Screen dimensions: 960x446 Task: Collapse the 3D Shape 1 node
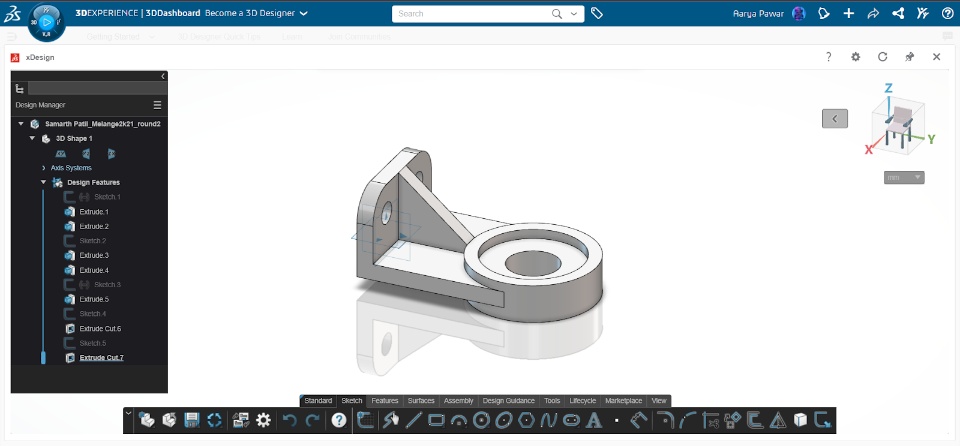(x=32, y=138)
